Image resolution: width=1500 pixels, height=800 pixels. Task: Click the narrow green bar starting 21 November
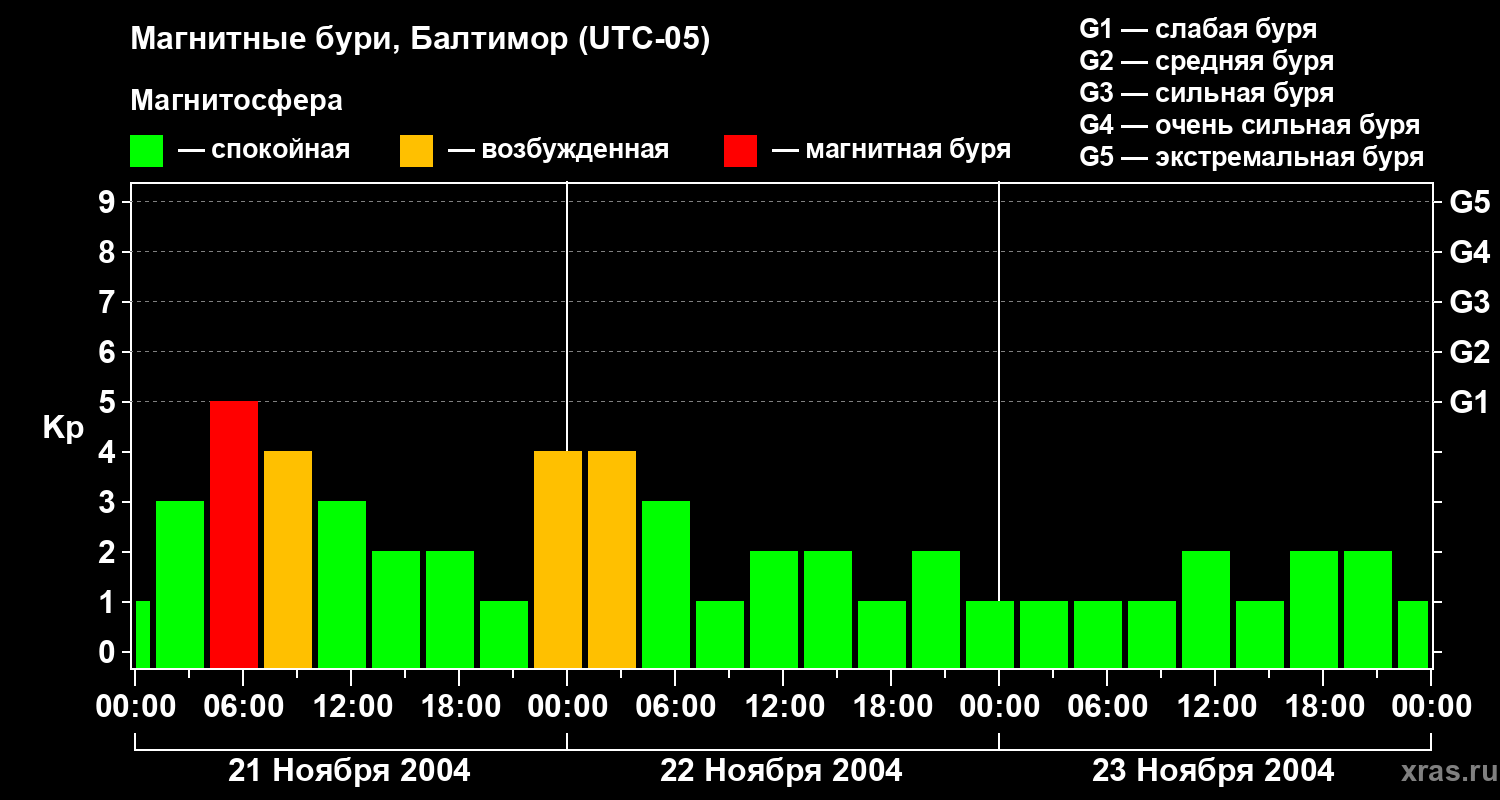point(142,634)
